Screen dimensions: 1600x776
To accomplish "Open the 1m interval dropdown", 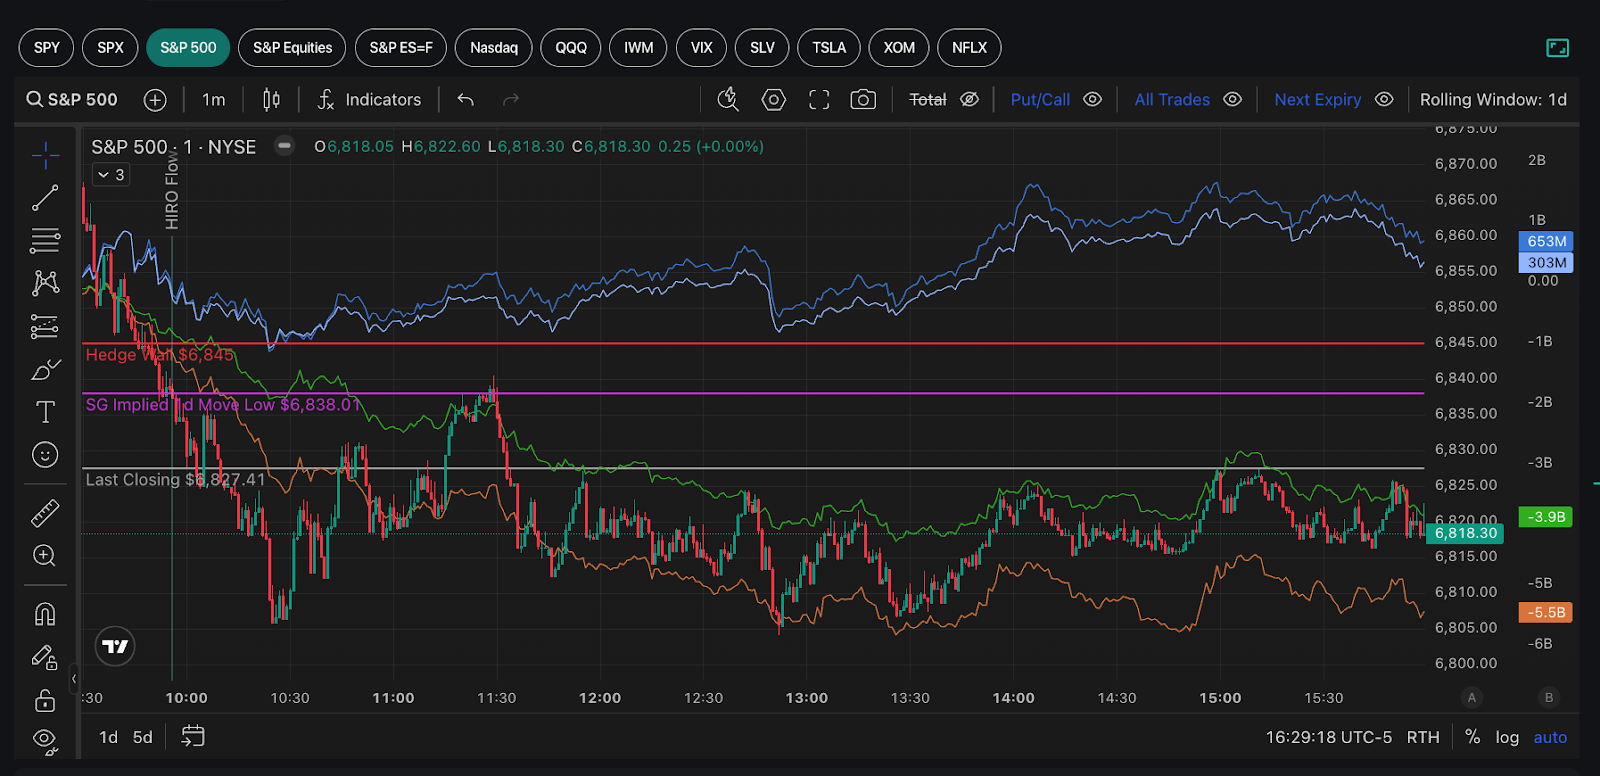I will [213, 100].
